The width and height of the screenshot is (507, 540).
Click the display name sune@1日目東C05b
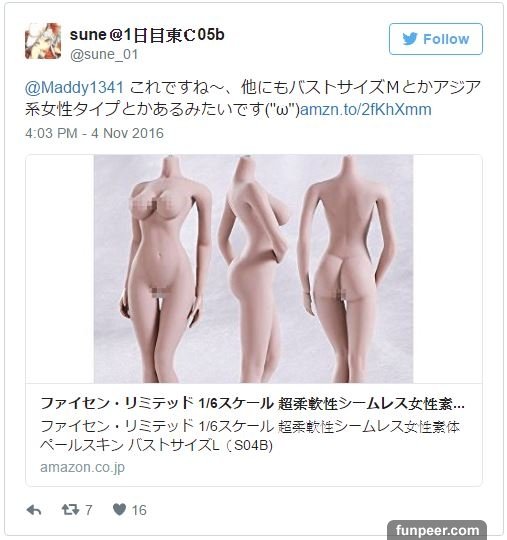coord(147,35)
